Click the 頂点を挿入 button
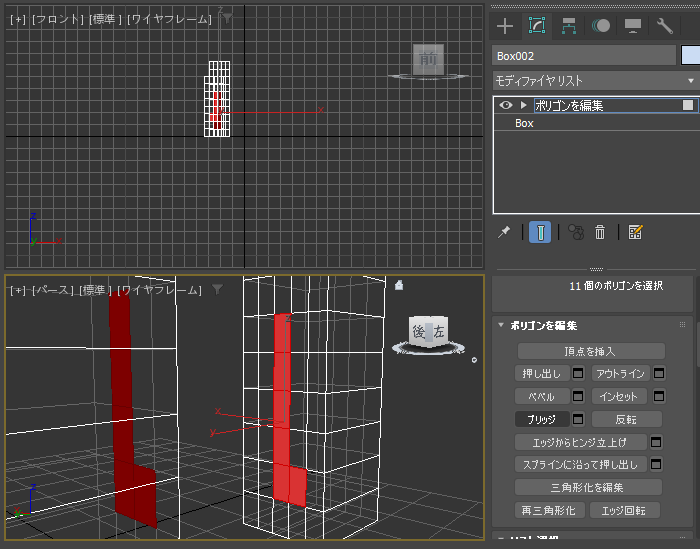The width and height of the screenshot is (700, 549). click(x=591, y=351)
